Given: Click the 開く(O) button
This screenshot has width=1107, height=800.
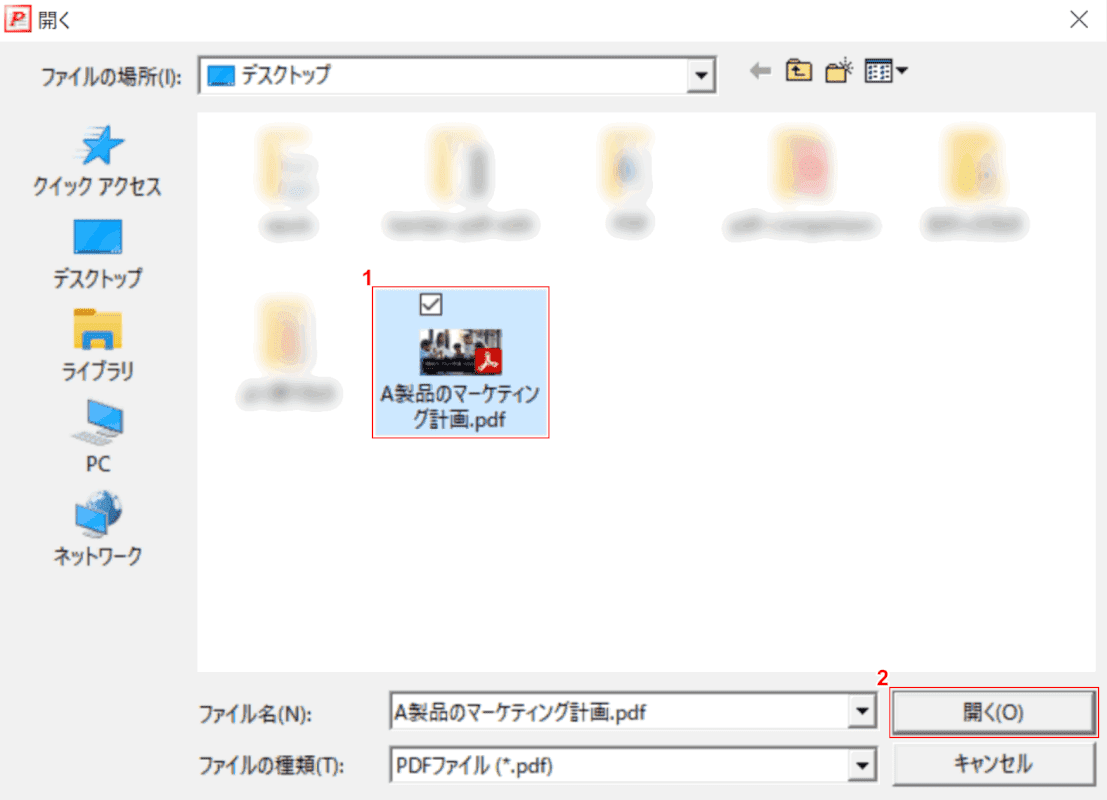Looking at the screenshot, I should tap(993, 712).
